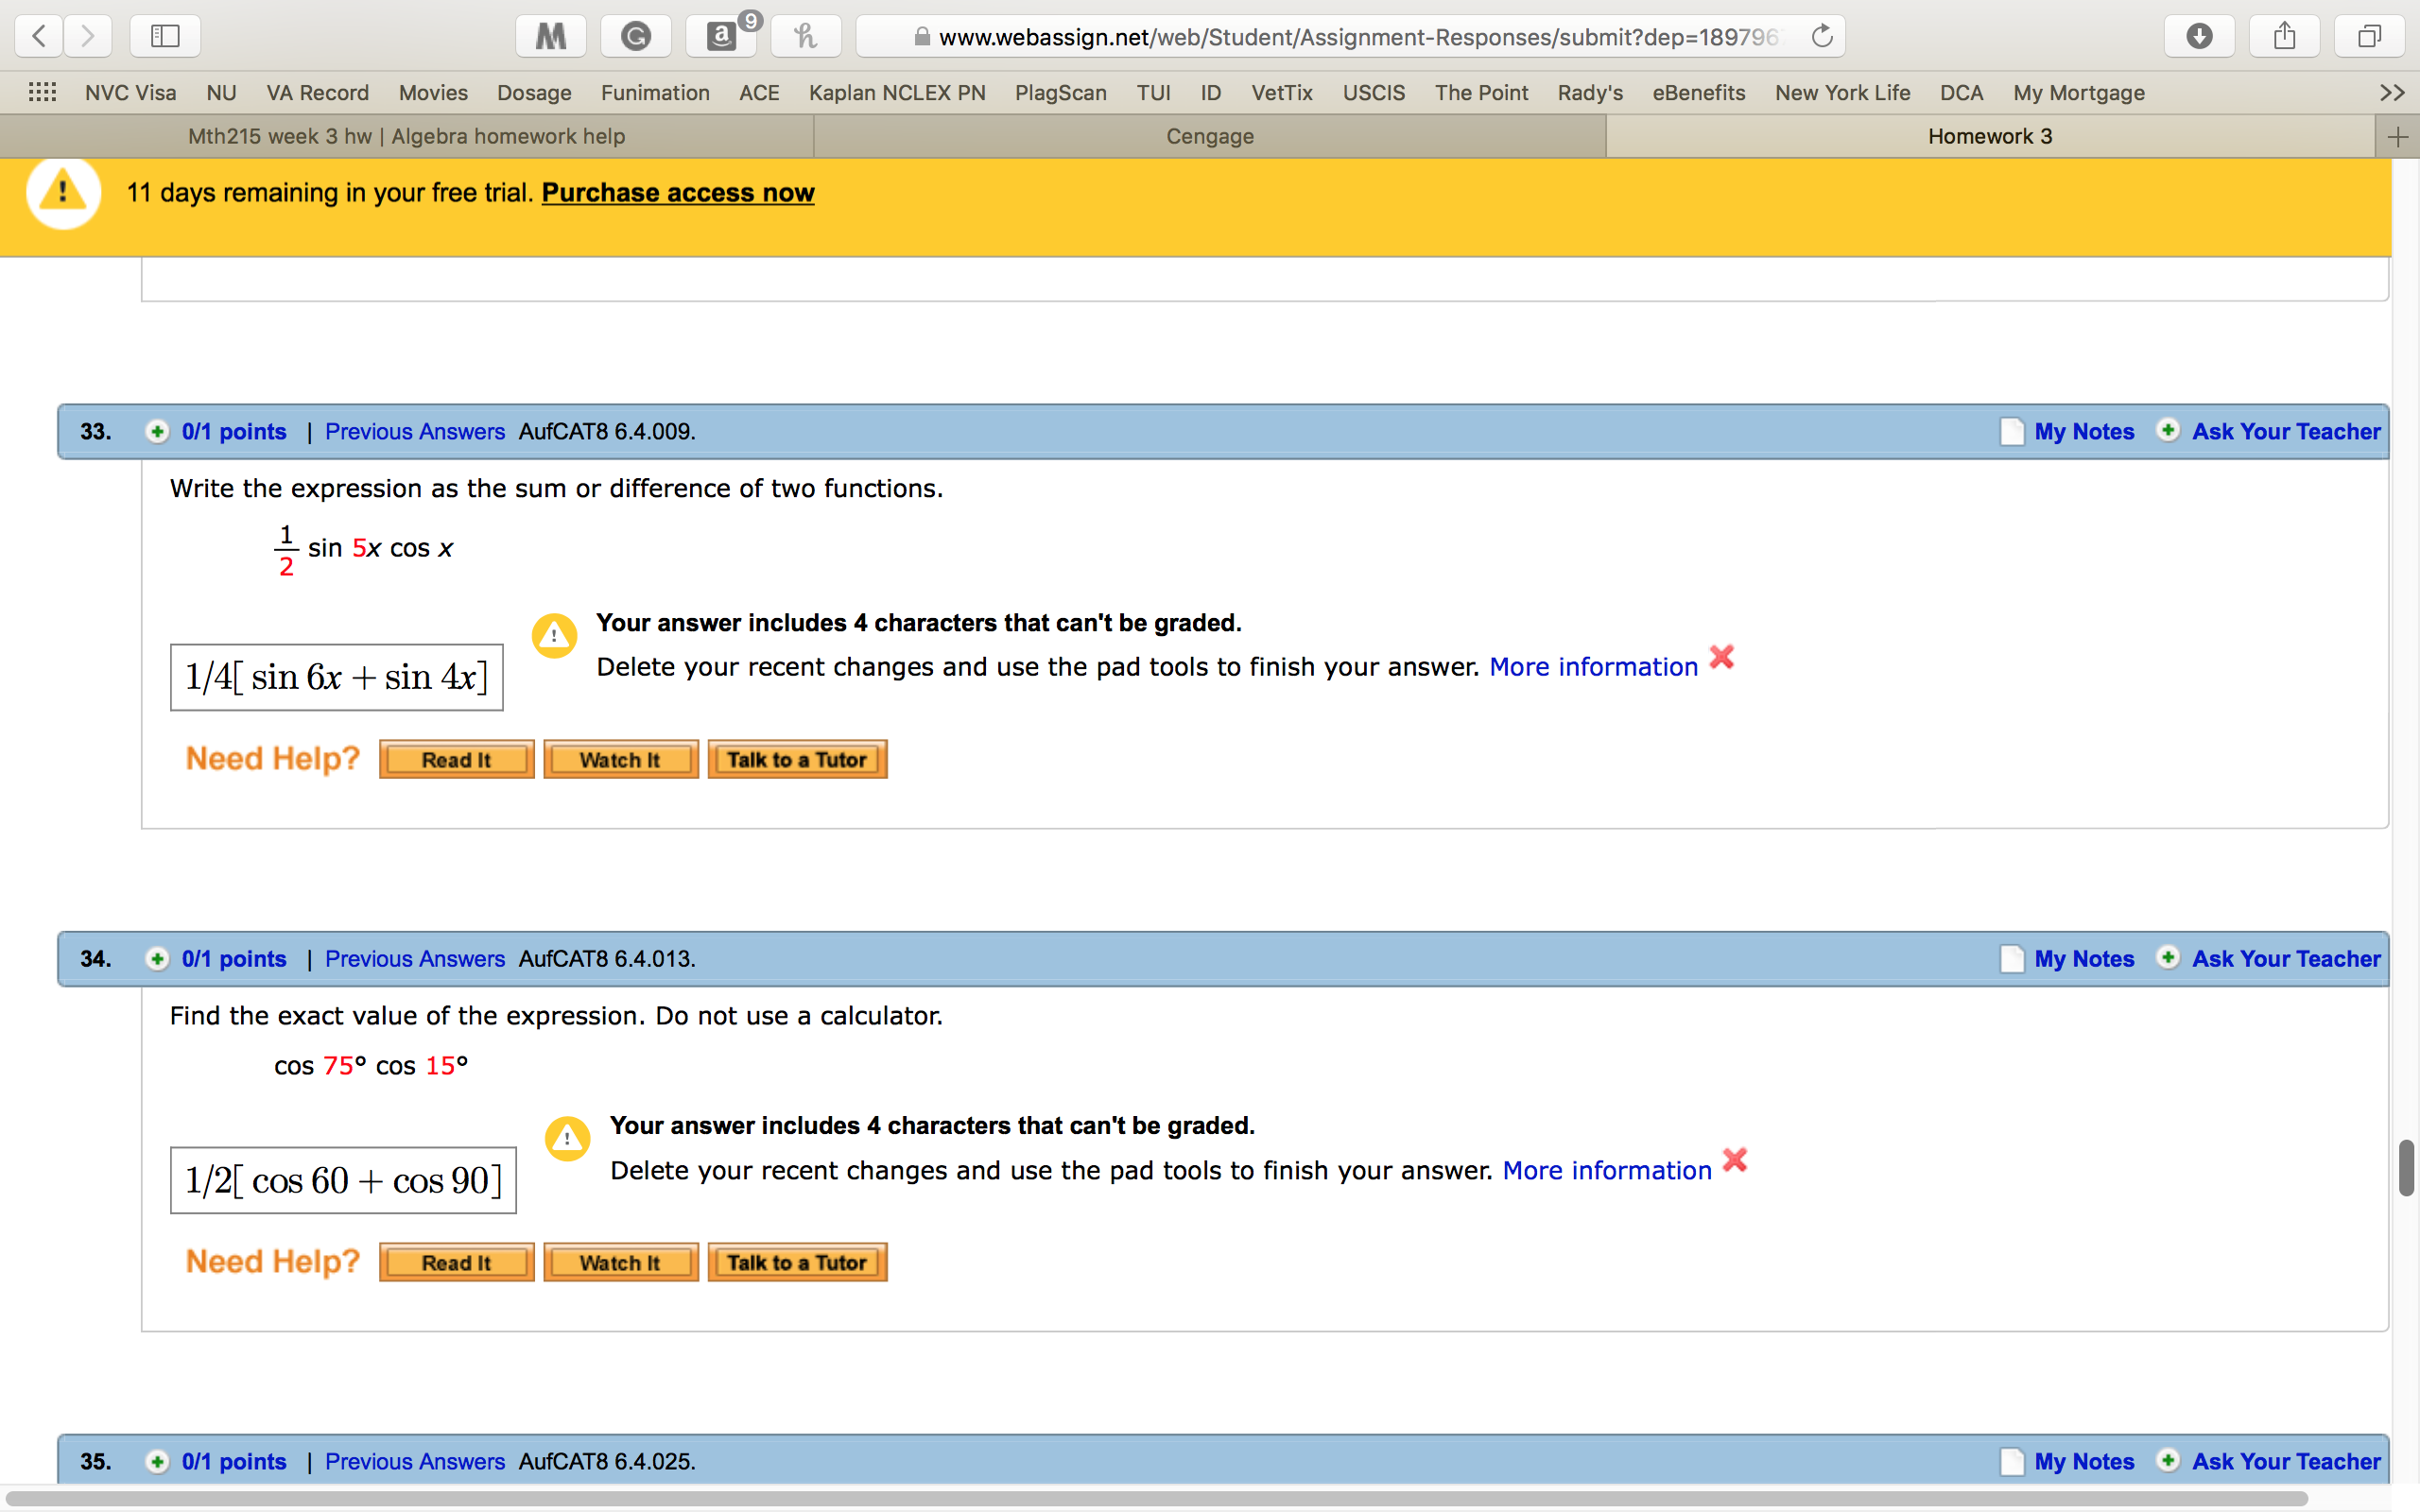The image size is (2420, 1512).
Task: Open the USCIS bookmark
Action: [1373, 93]
